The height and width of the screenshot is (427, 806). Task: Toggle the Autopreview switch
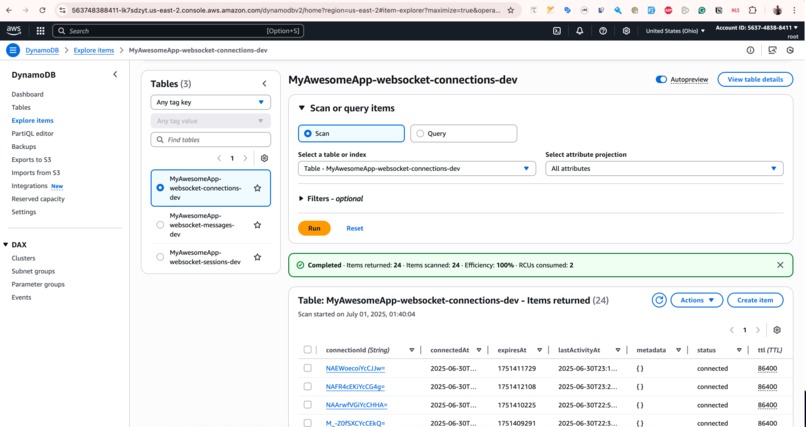pos(661,80)
